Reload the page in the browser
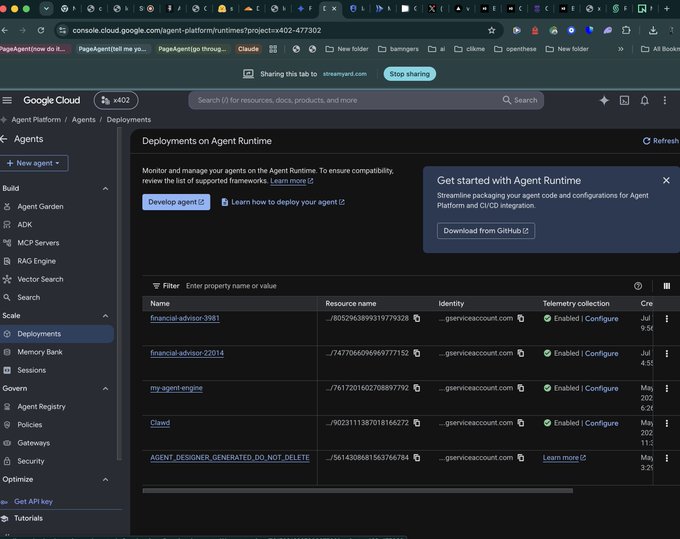Image resolution: width=680 pixels, height=539 pixels. [41, 30]
